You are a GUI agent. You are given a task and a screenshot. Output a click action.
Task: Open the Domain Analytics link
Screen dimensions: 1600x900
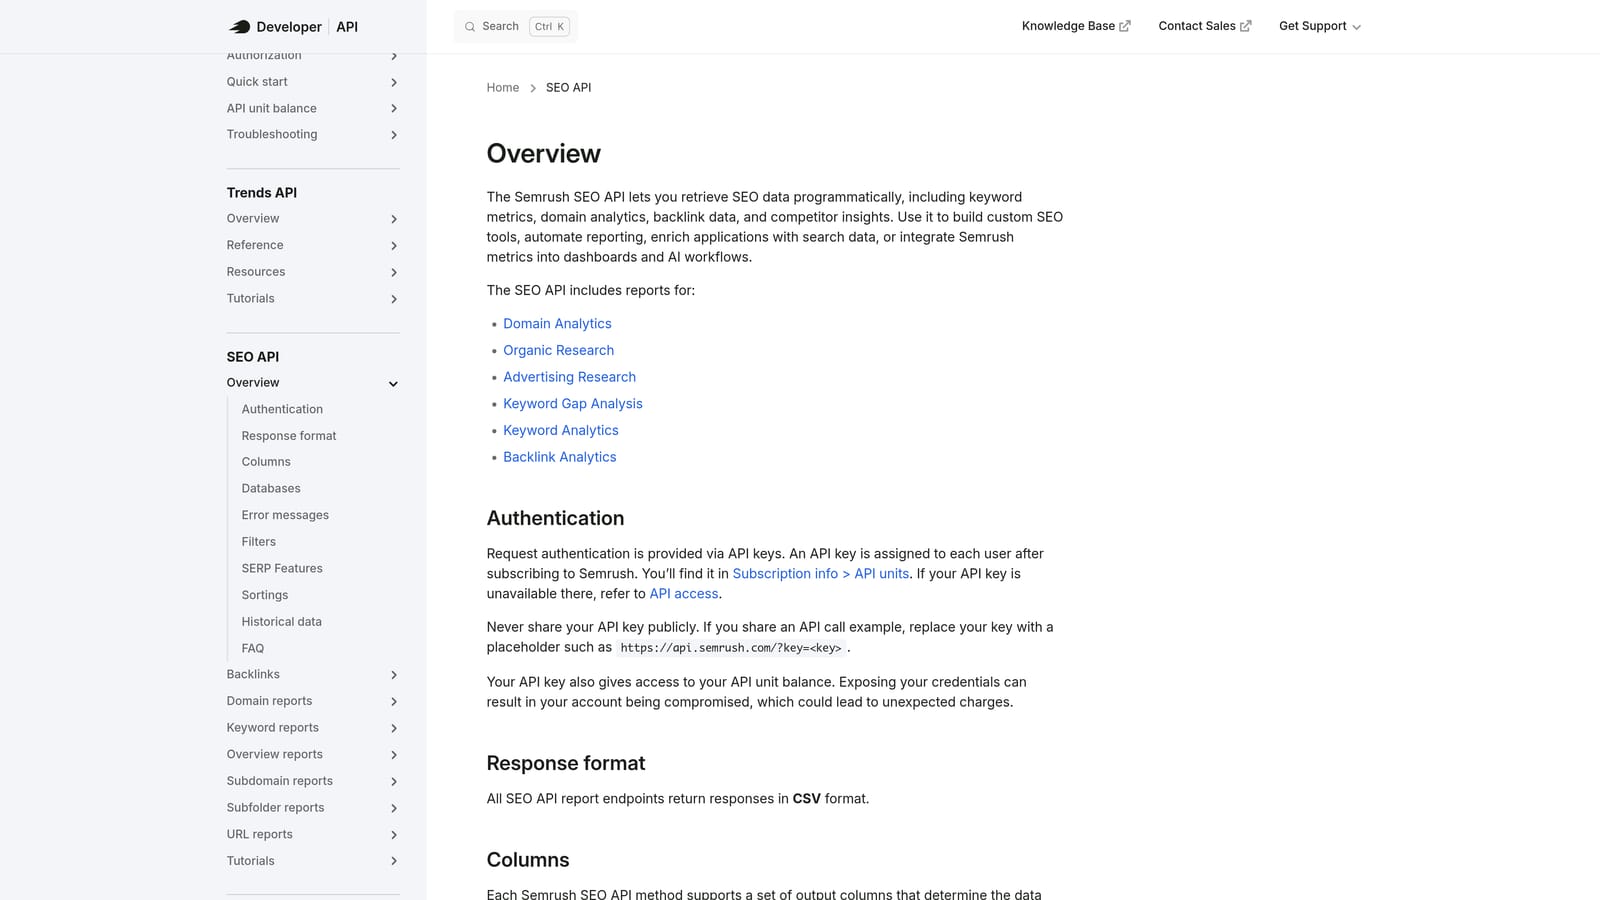557,324
